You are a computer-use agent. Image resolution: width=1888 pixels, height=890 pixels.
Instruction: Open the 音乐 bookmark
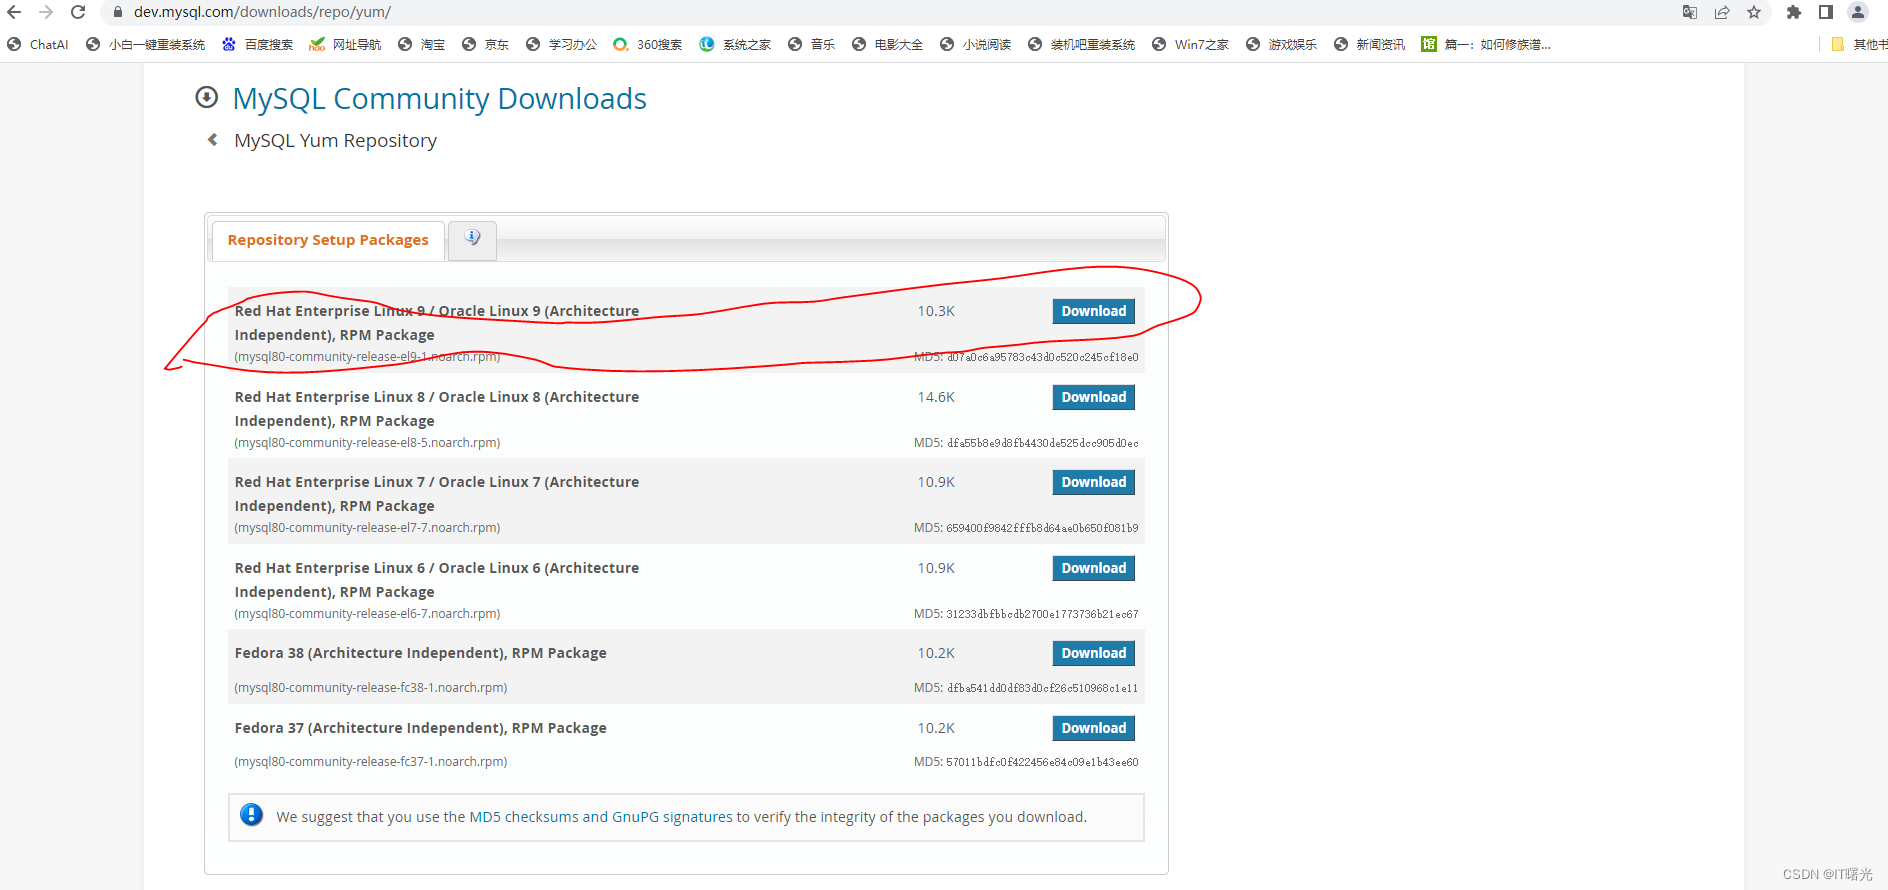pyautogui.click(x=812, y=44)
